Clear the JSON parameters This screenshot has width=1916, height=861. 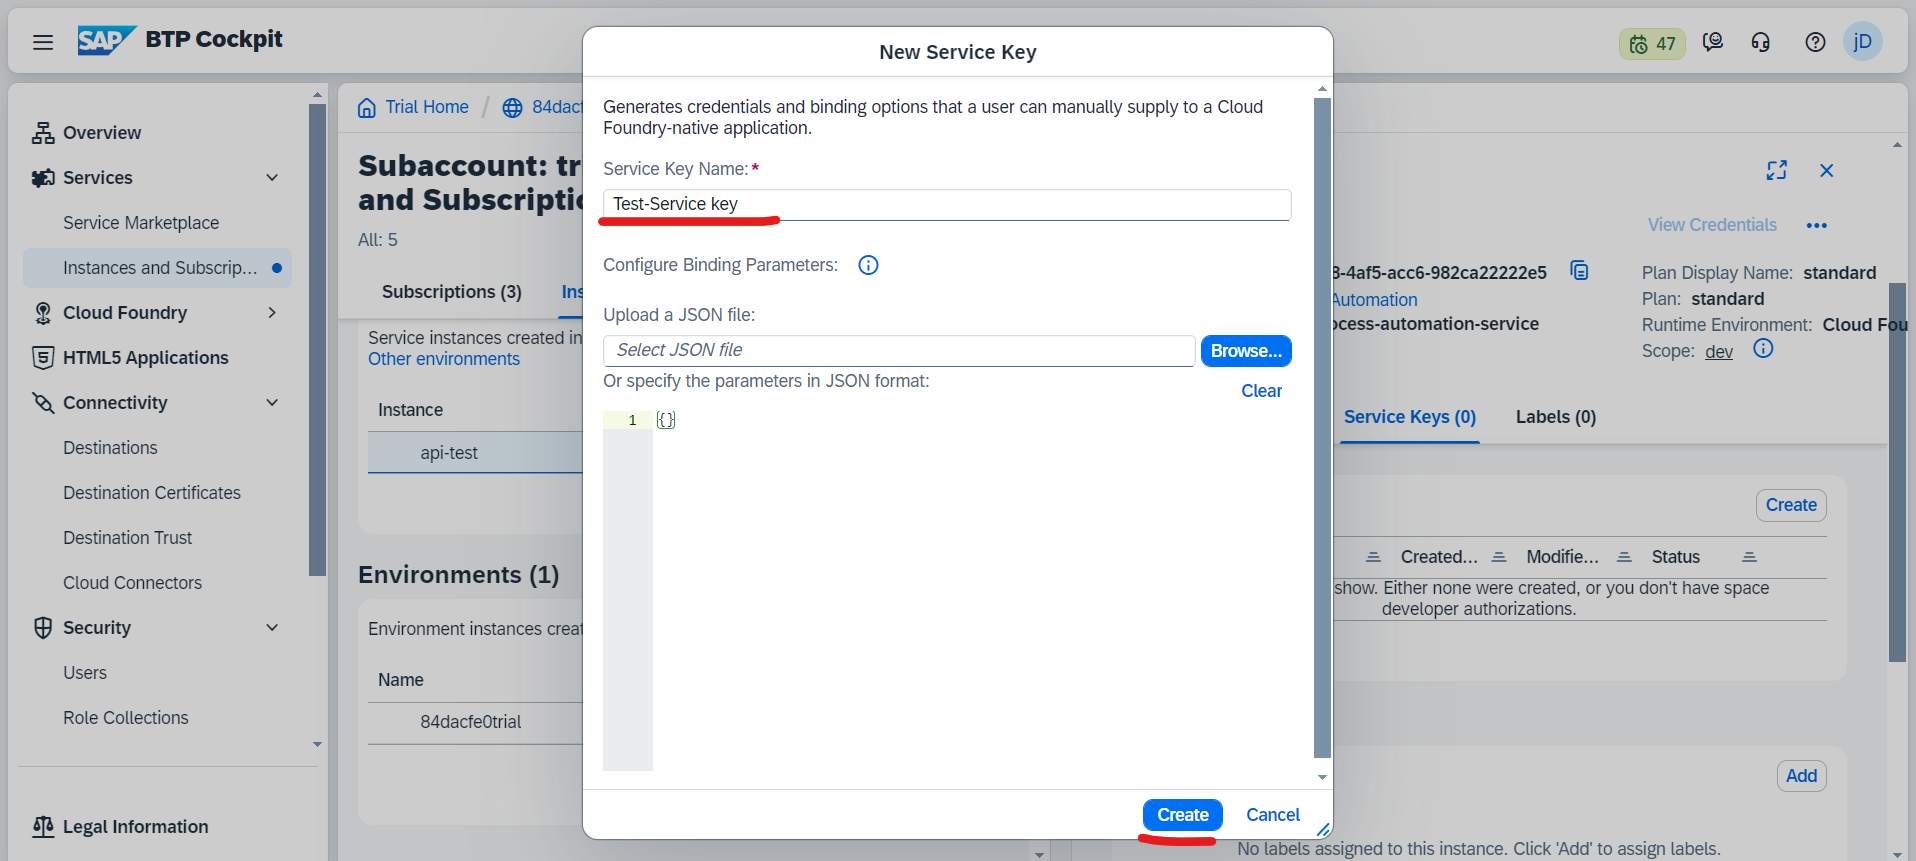1261,391
